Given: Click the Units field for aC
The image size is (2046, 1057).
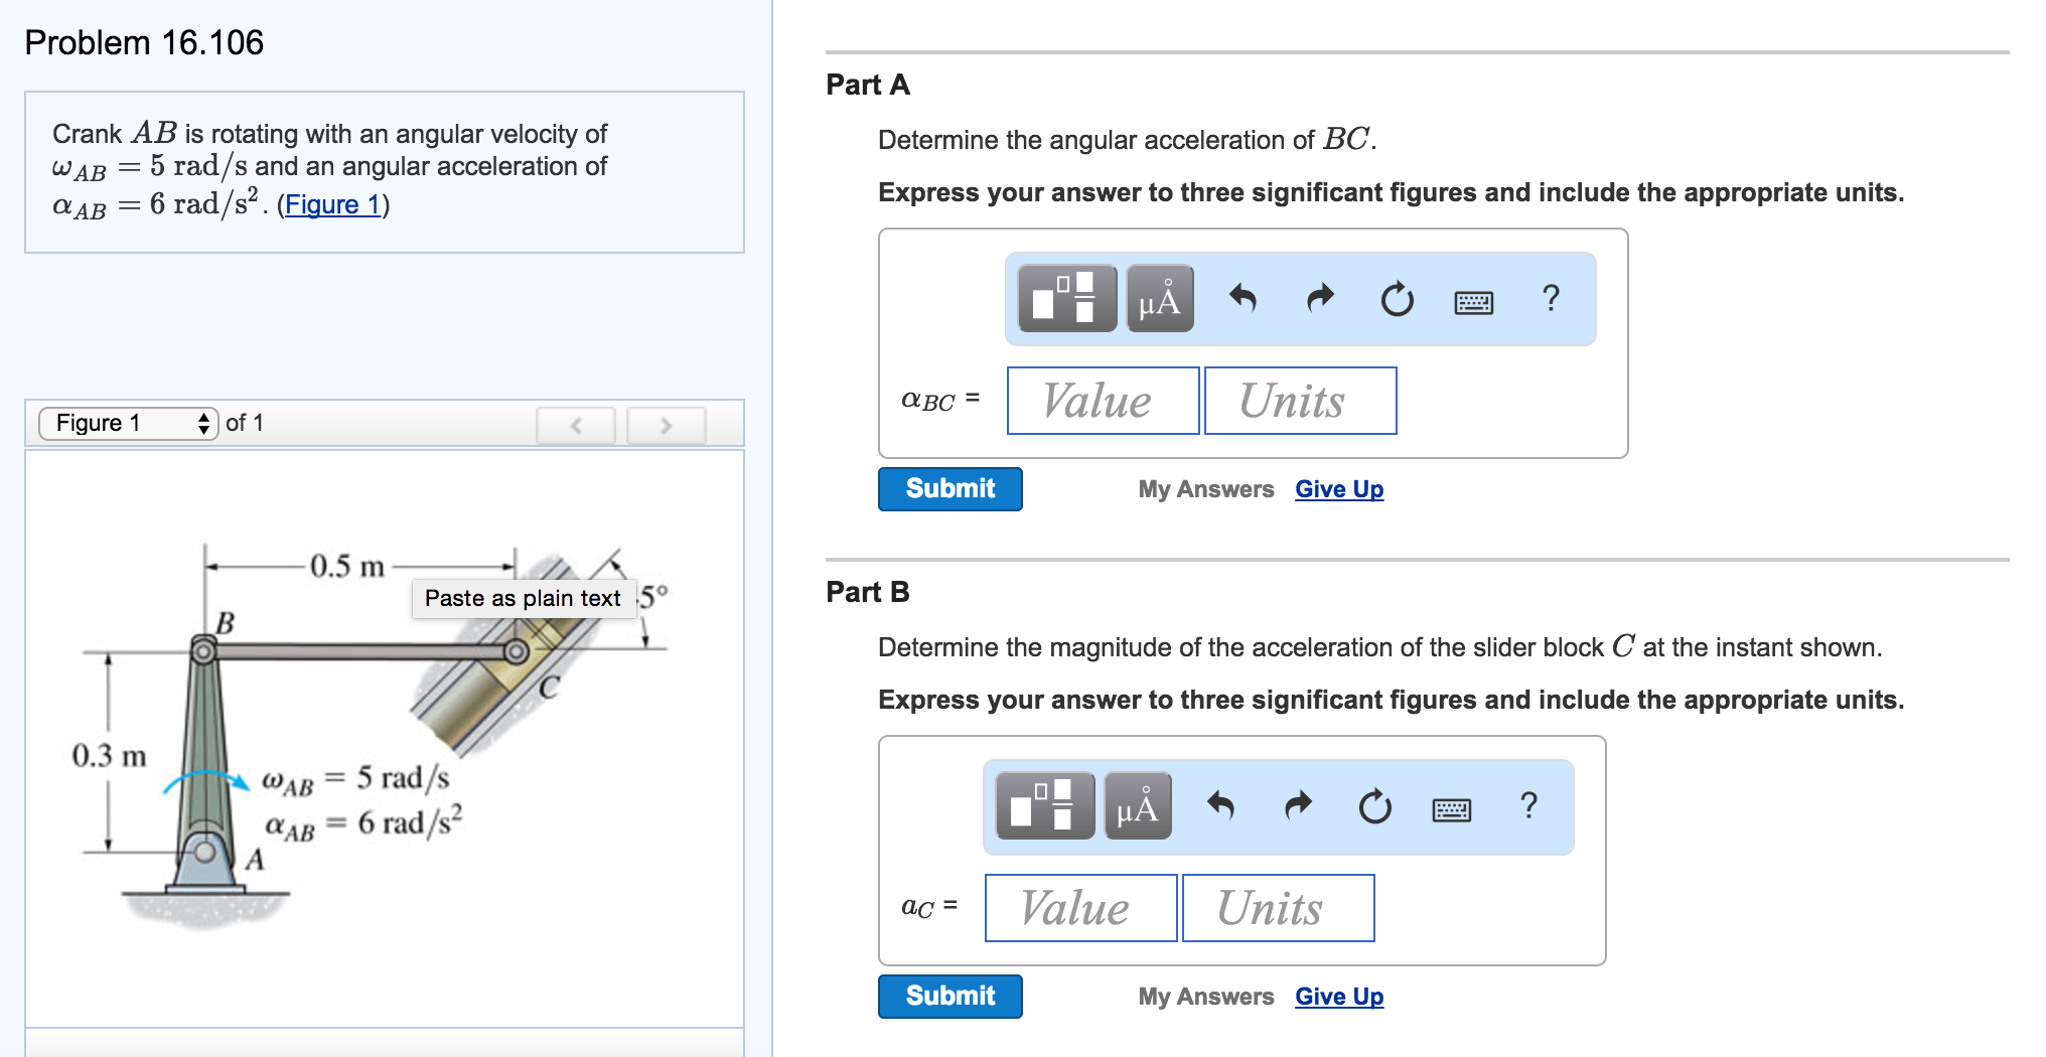Looking at the screenshot, I should coord(1278,908).
